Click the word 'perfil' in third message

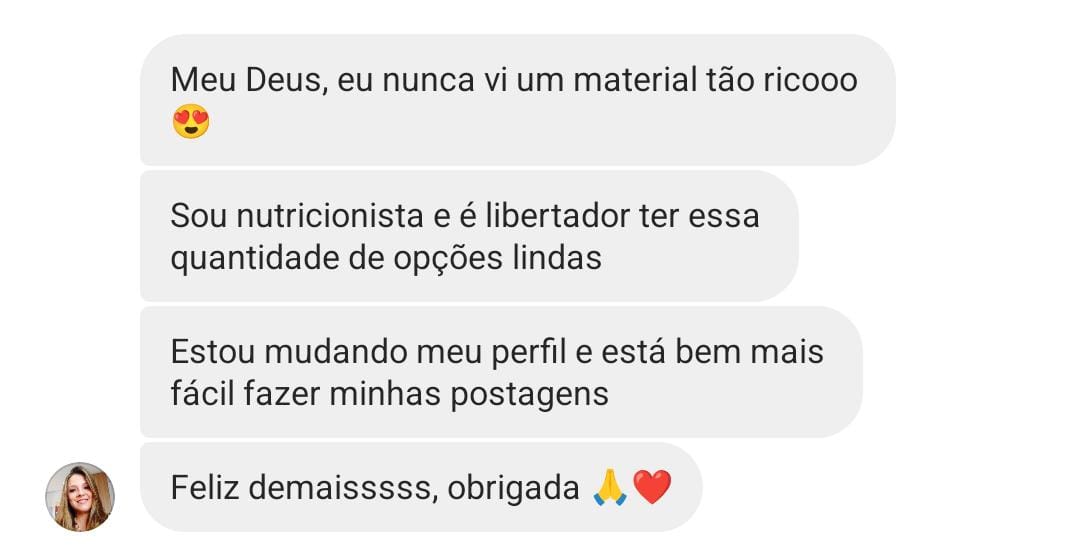[528, 352]
